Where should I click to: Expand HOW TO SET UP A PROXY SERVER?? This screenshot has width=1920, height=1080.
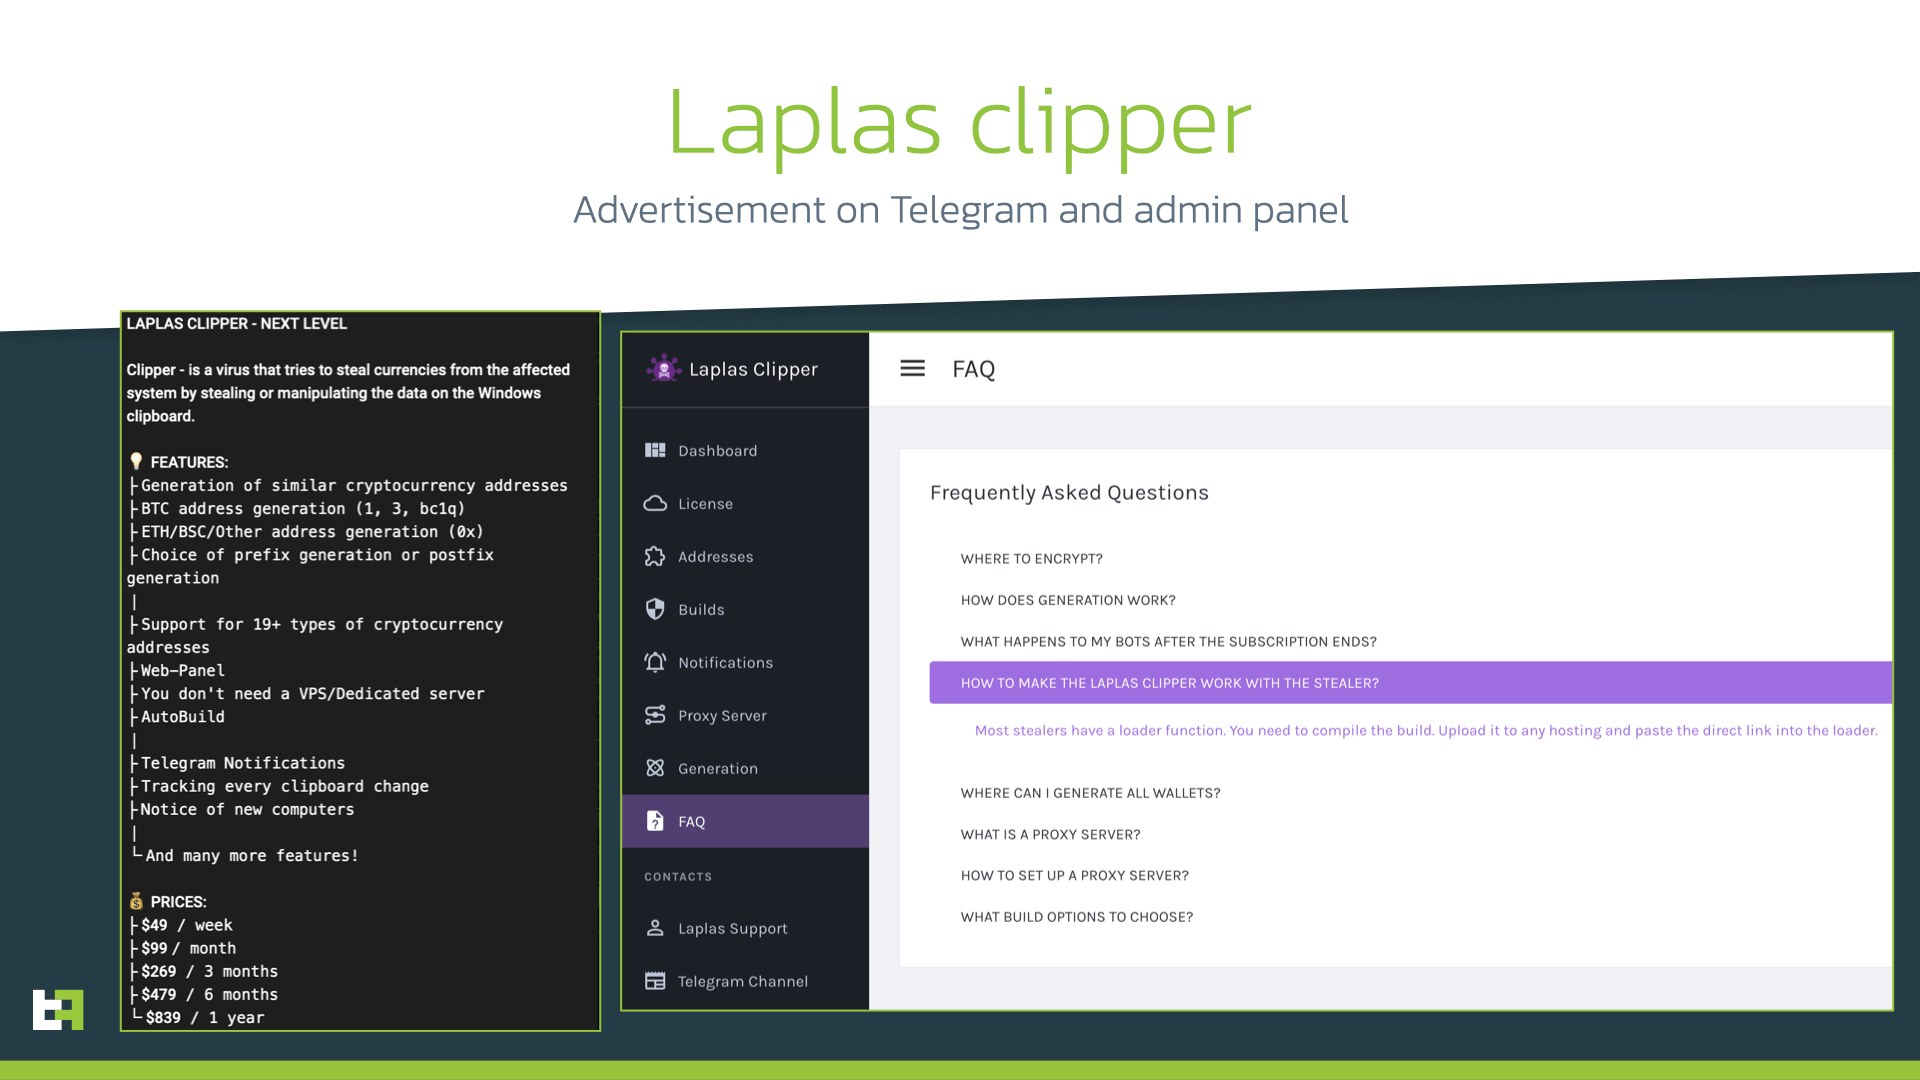click(1074, 876)
